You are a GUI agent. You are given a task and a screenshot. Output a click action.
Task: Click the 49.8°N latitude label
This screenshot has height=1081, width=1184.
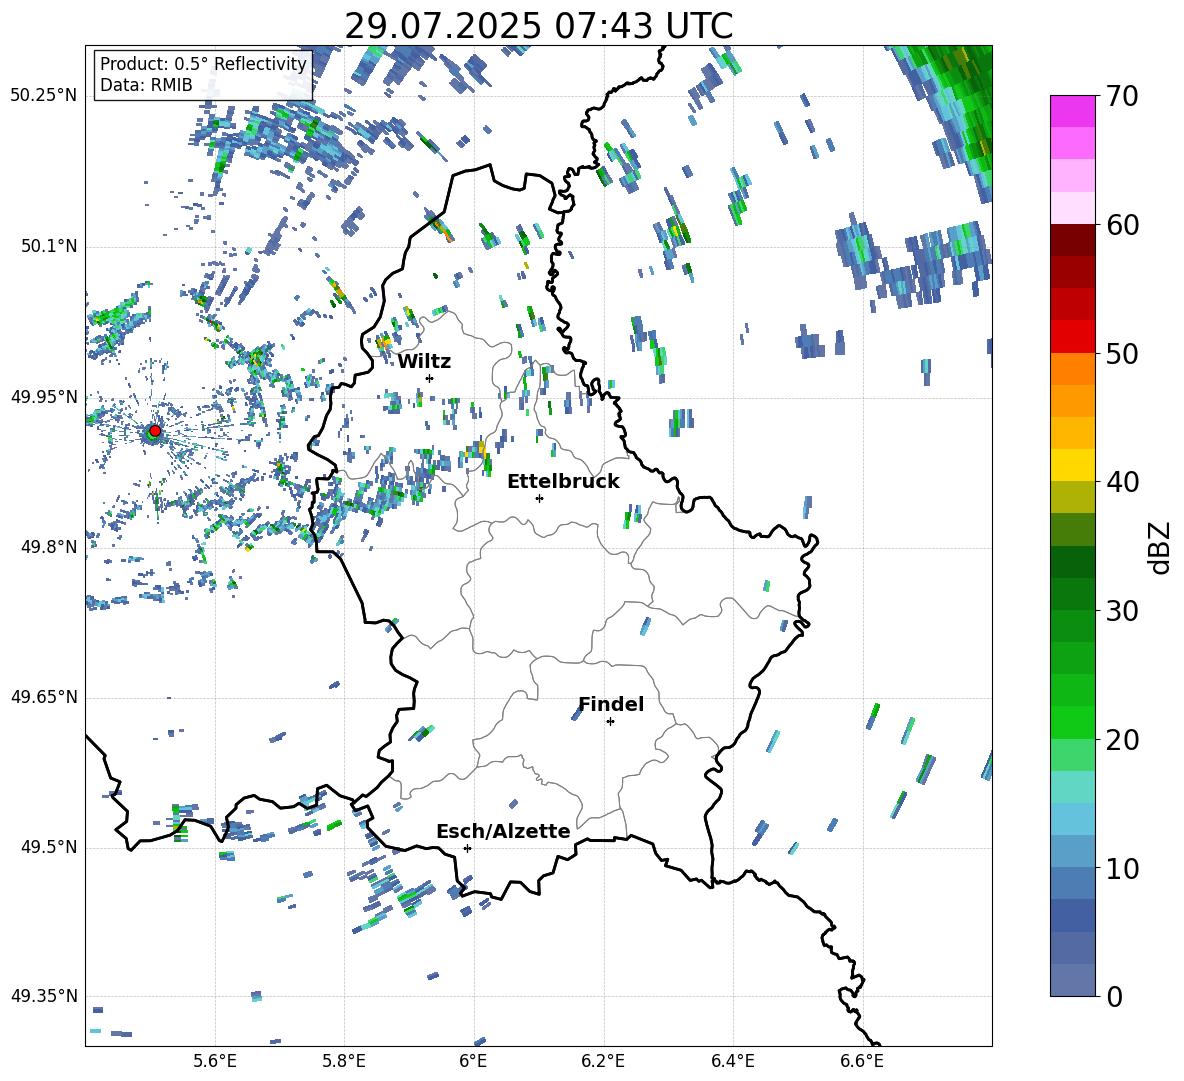point(49,547)
